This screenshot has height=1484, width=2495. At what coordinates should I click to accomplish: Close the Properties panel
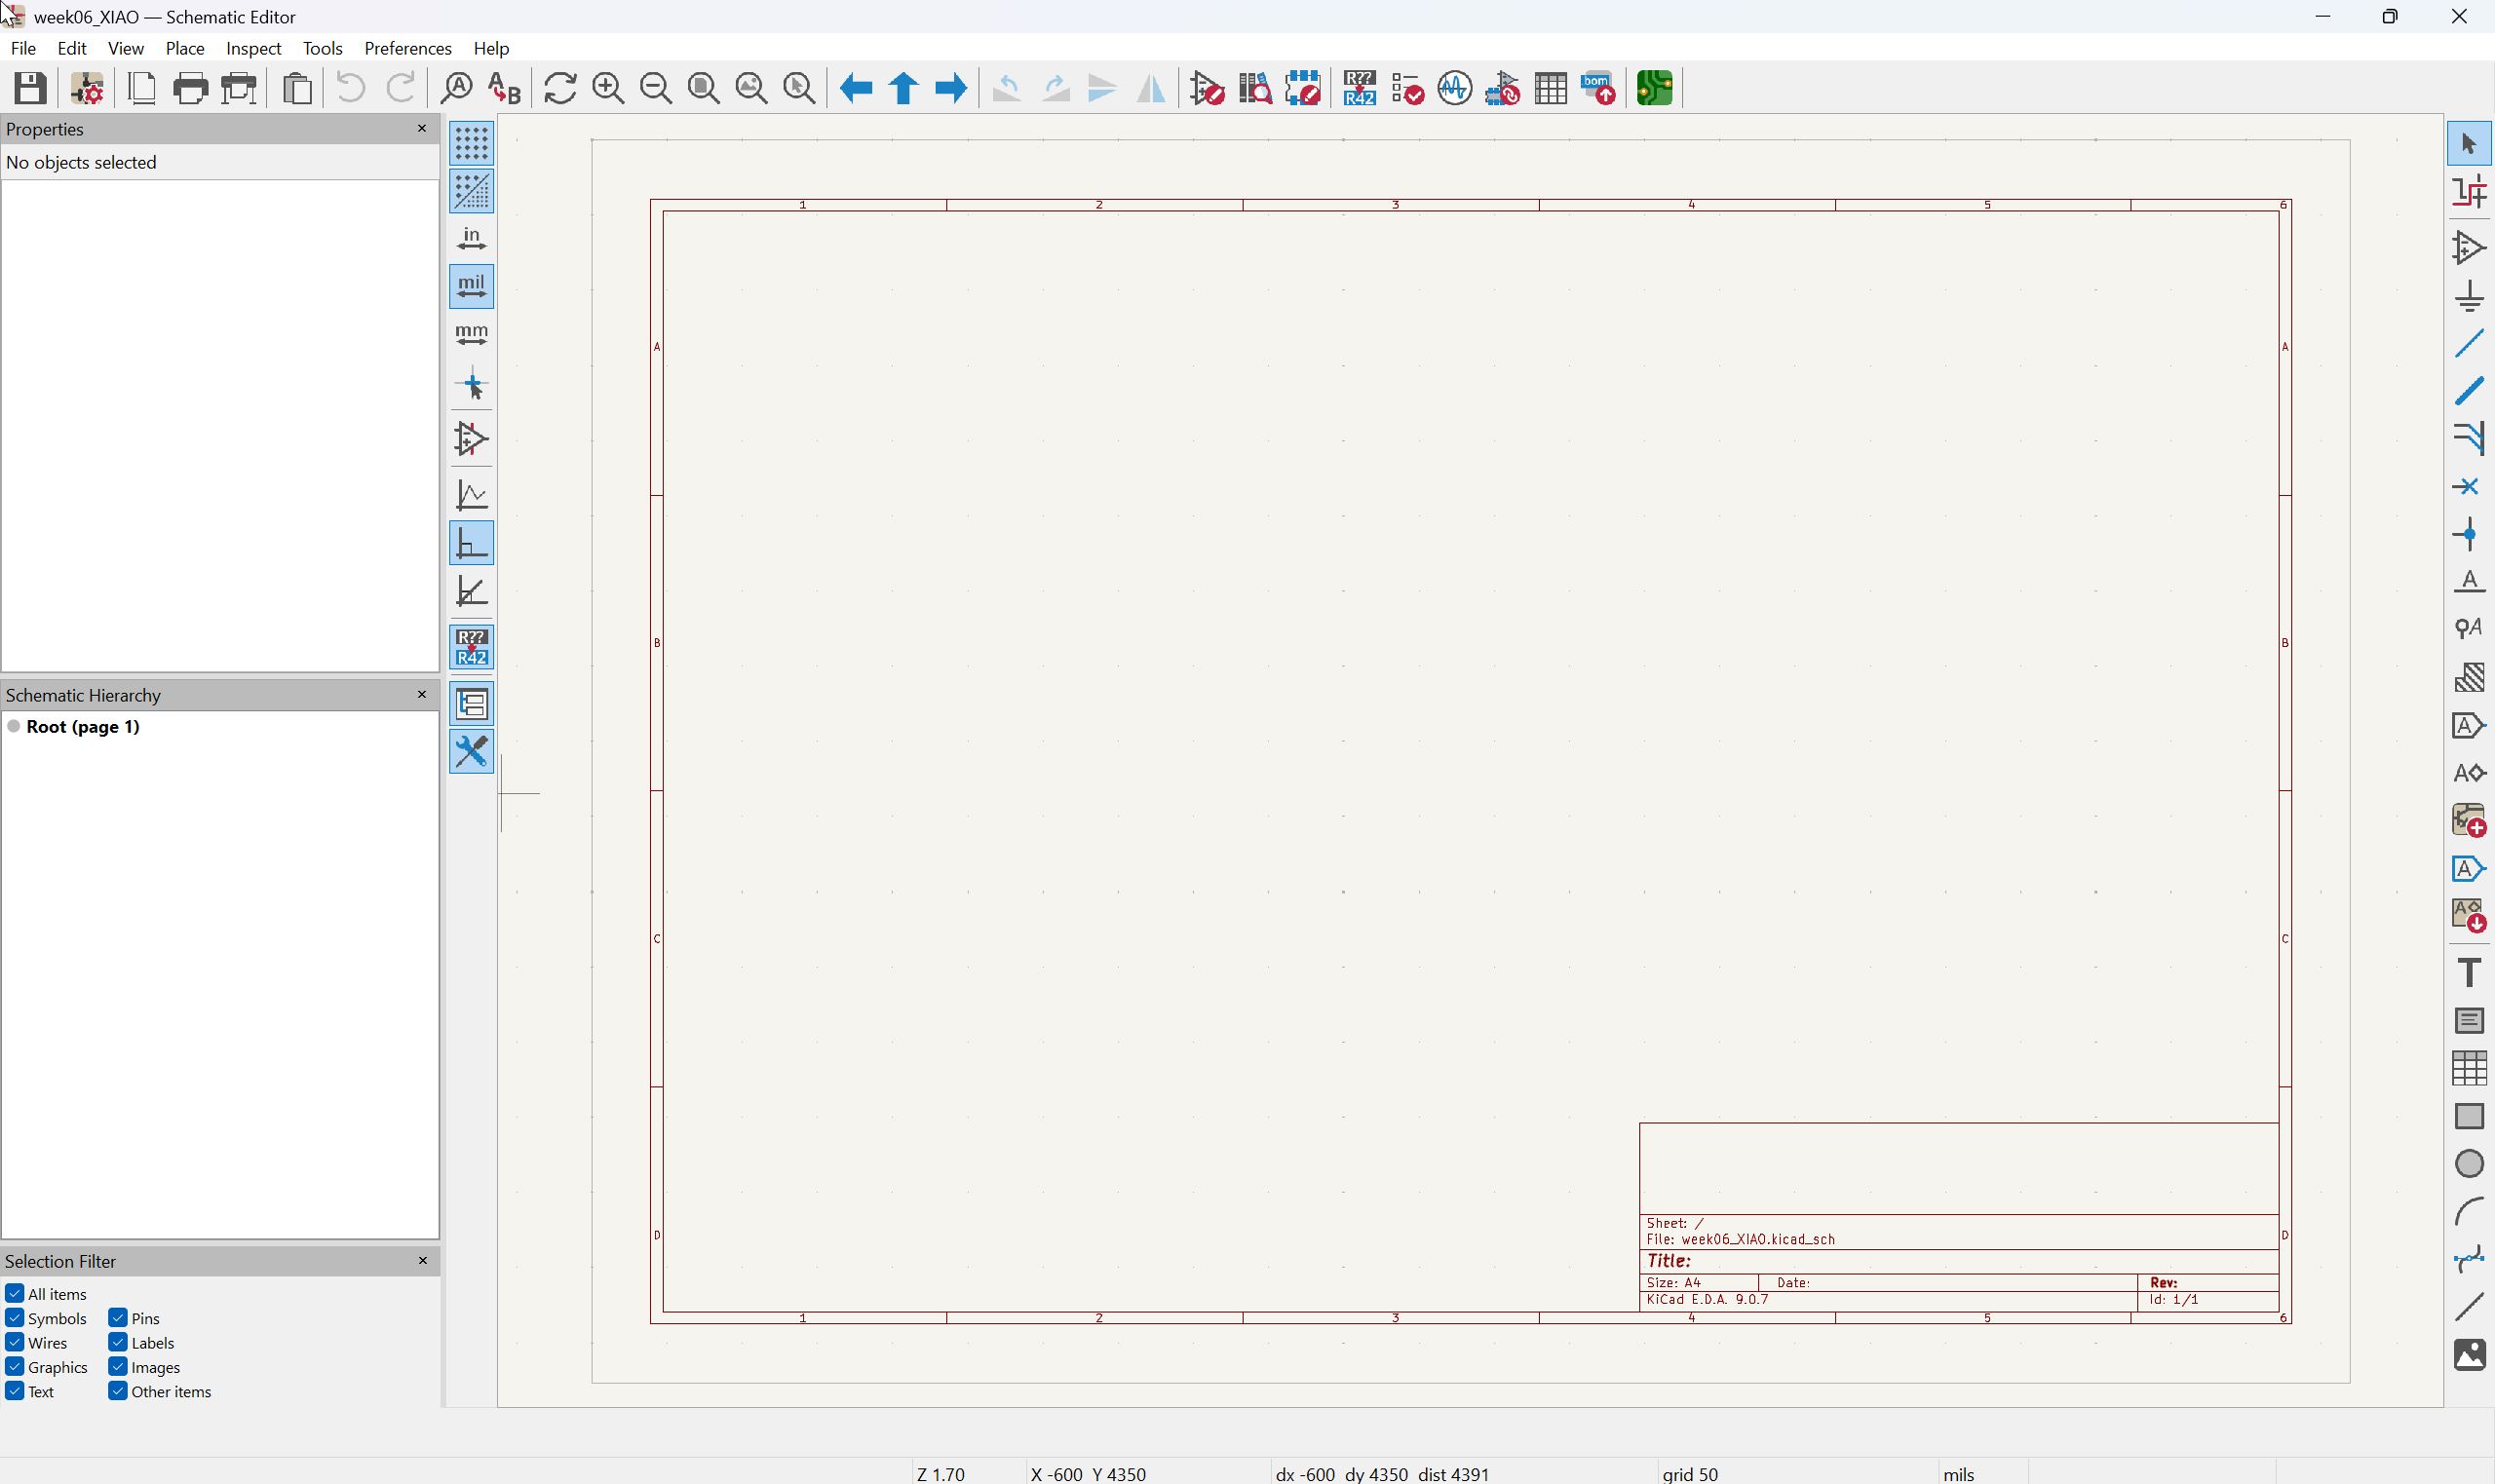422,128
